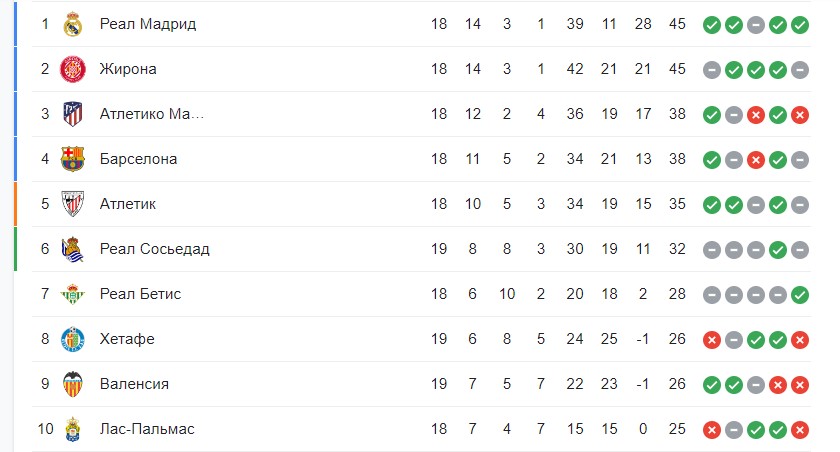Click the Valencia club crest
The height and width of the screenshot is (452, 840).
tap(72, 384)
